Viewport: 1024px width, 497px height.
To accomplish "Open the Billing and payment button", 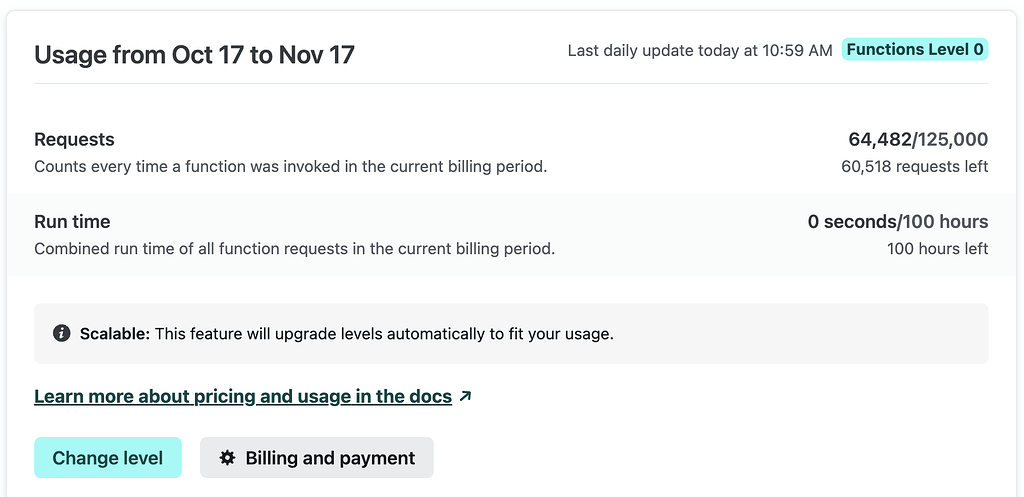I will click(x=316, y=458).
